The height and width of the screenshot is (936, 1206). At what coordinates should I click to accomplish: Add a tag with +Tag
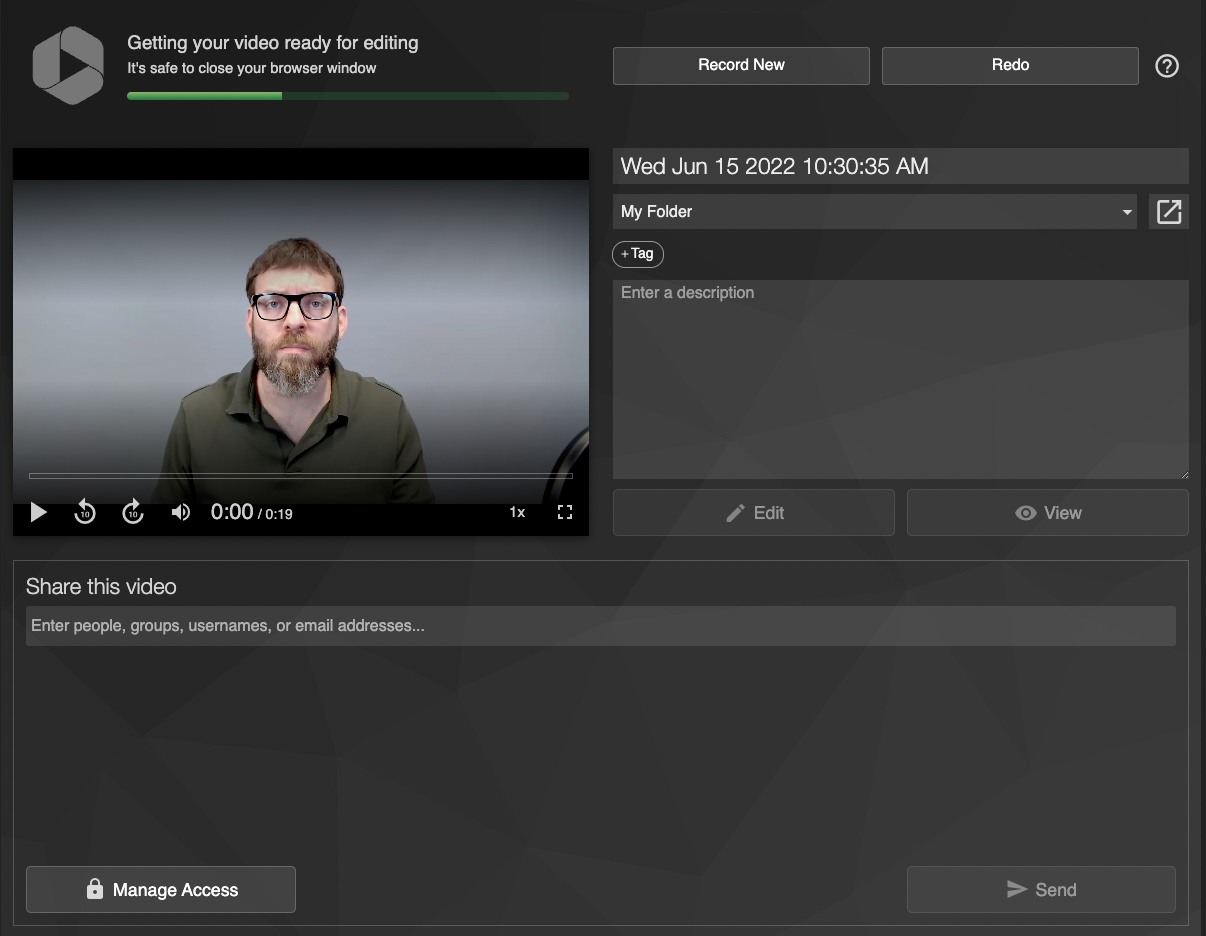[638, 254]
